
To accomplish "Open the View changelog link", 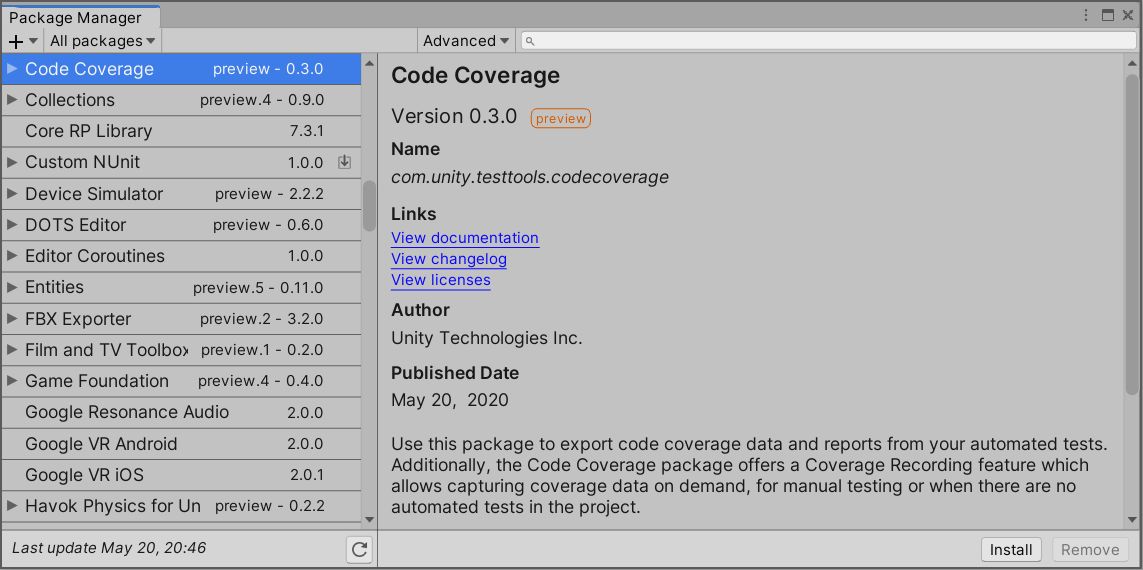I will [449, 259].
